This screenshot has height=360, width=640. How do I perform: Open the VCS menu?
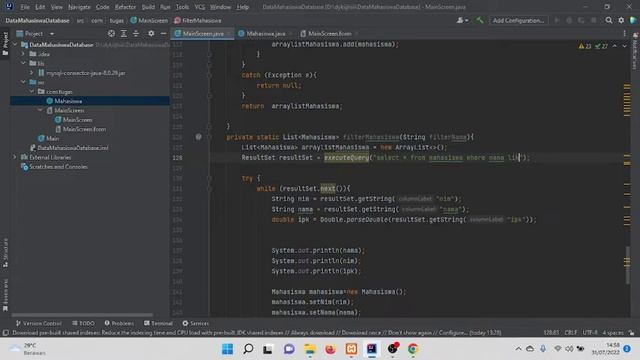[200, 7]
